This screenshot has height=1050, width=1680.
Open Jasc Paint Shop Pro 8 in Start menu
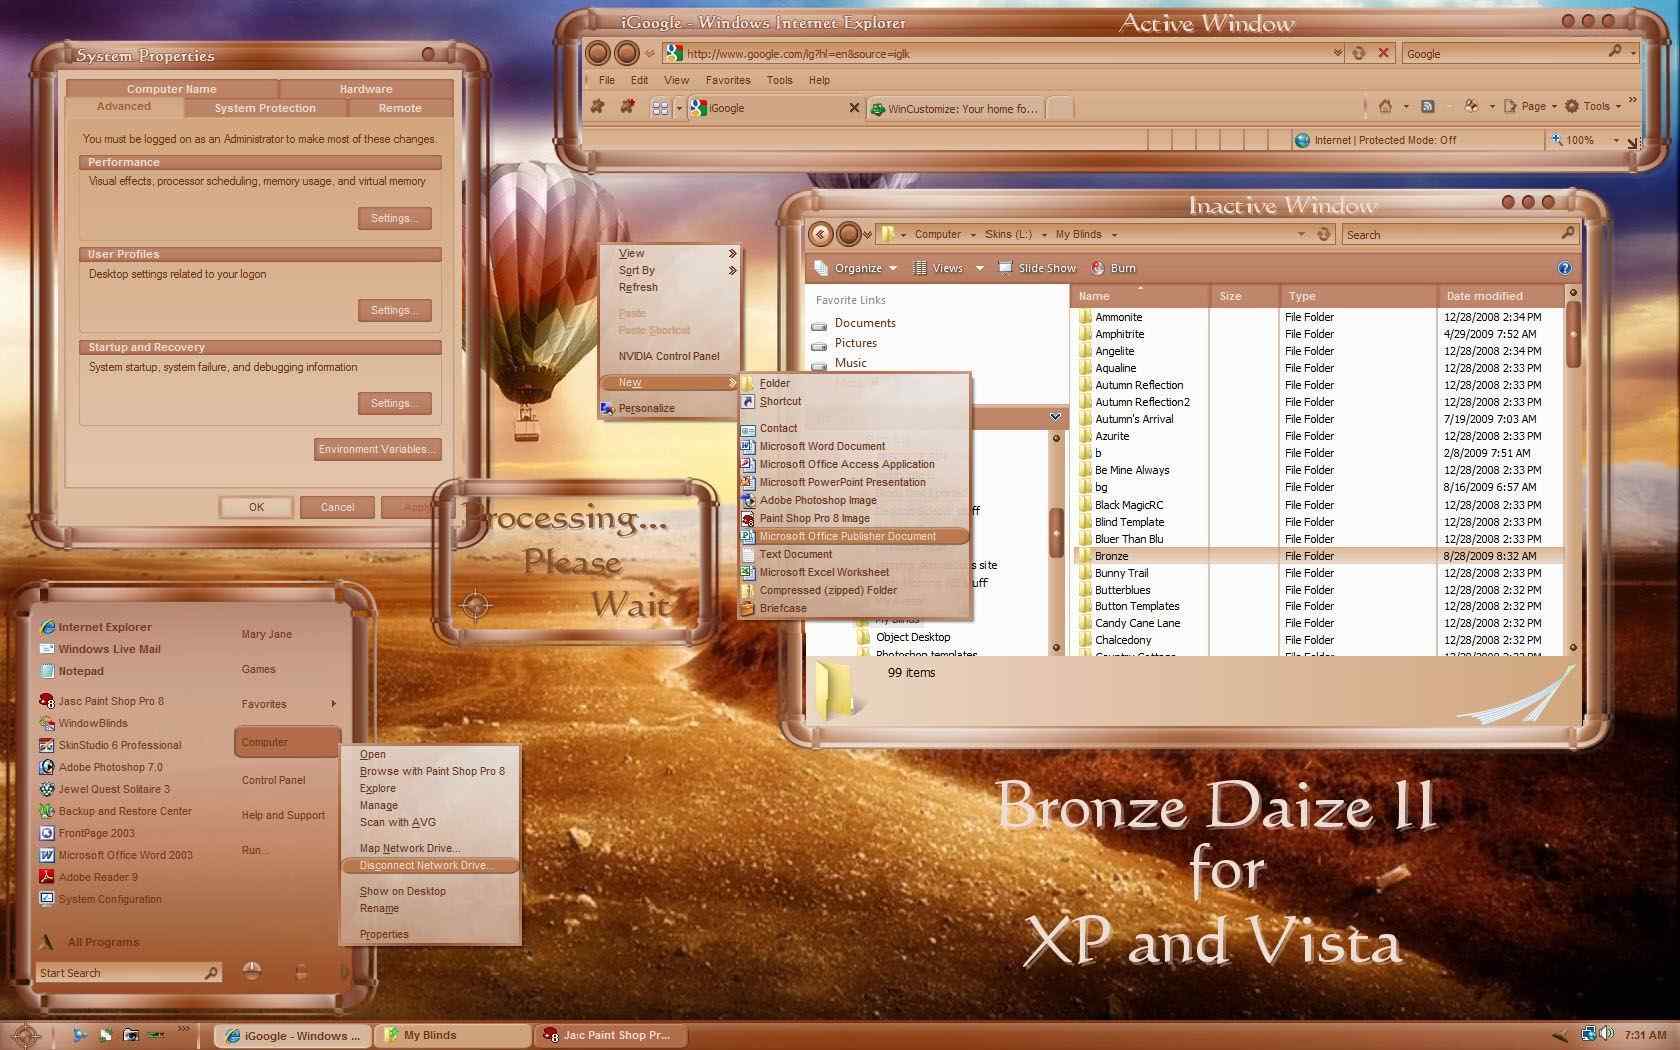tap(101, 701)
